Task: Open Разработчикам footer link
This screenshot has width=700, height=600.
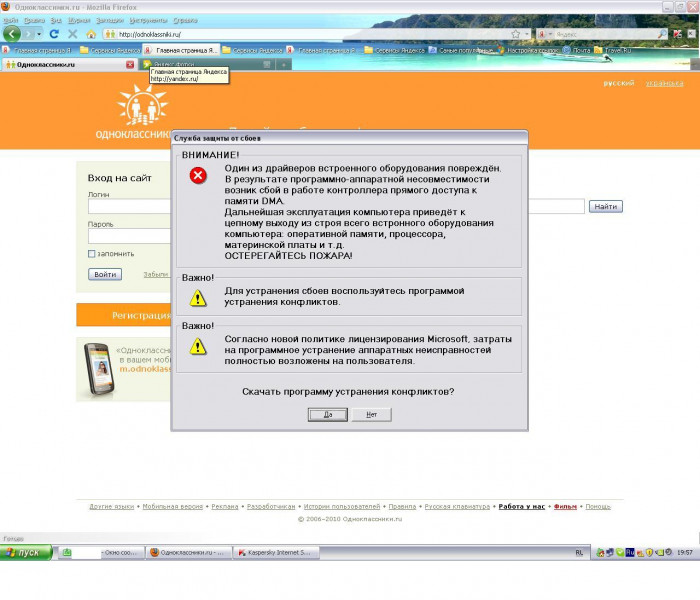Action: (x=271, y=507)
